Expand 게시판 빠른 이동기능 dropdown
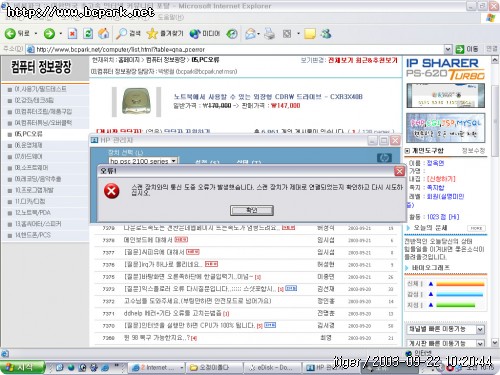Screen dimensions: 500x375 click(480, 343)
